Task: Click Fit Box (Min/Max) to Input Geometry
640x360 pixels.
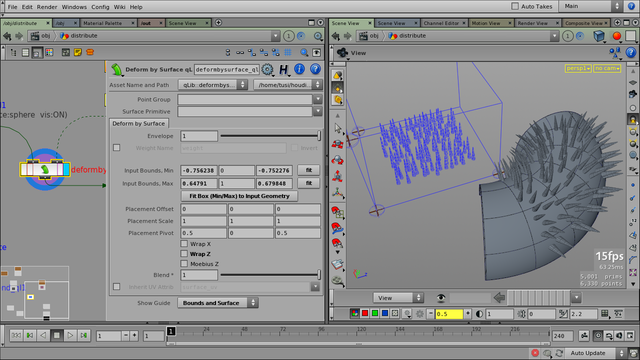Action: point(239,196)
